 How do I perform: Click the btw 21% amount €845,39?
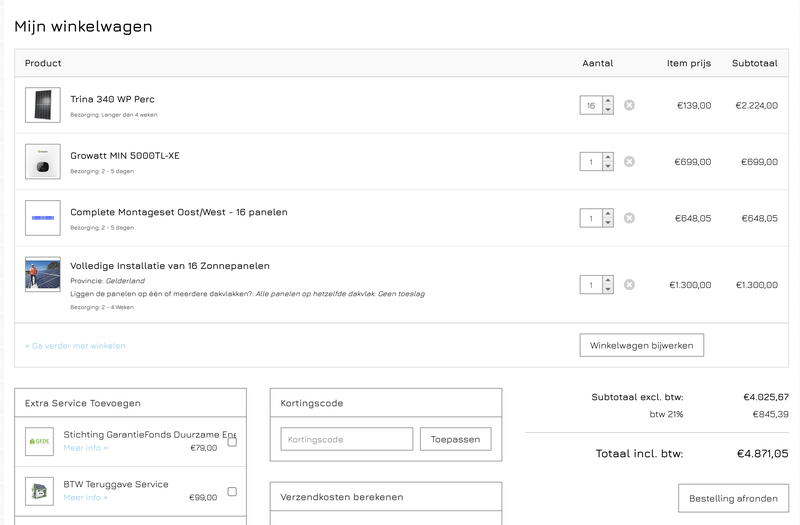(770, 414)
